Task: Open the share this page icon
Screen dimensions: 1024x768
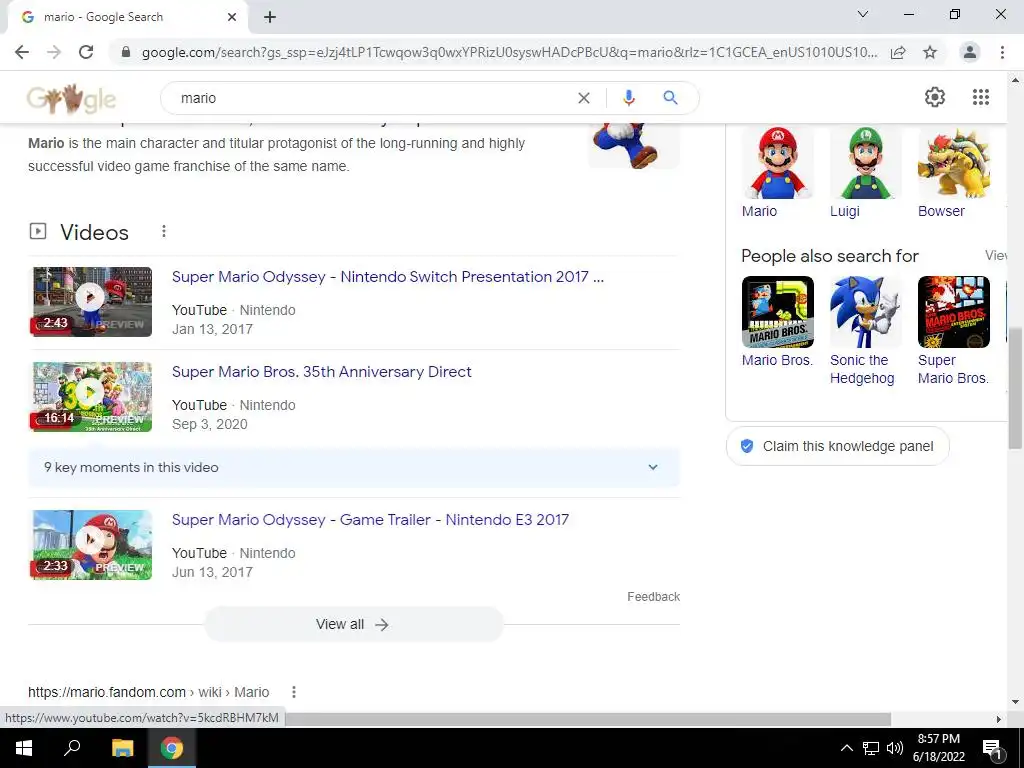Action: click(x=898, y=52)
